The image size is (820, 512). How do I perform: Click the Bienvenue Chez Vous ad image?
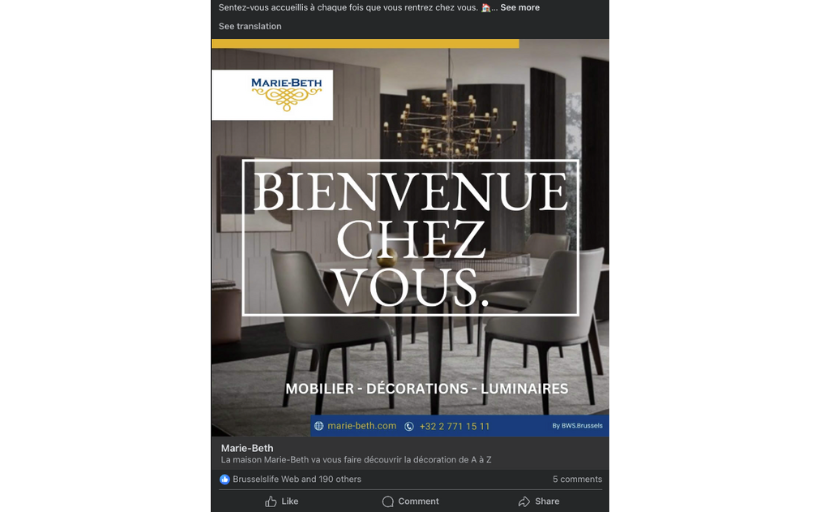point(410,238)
